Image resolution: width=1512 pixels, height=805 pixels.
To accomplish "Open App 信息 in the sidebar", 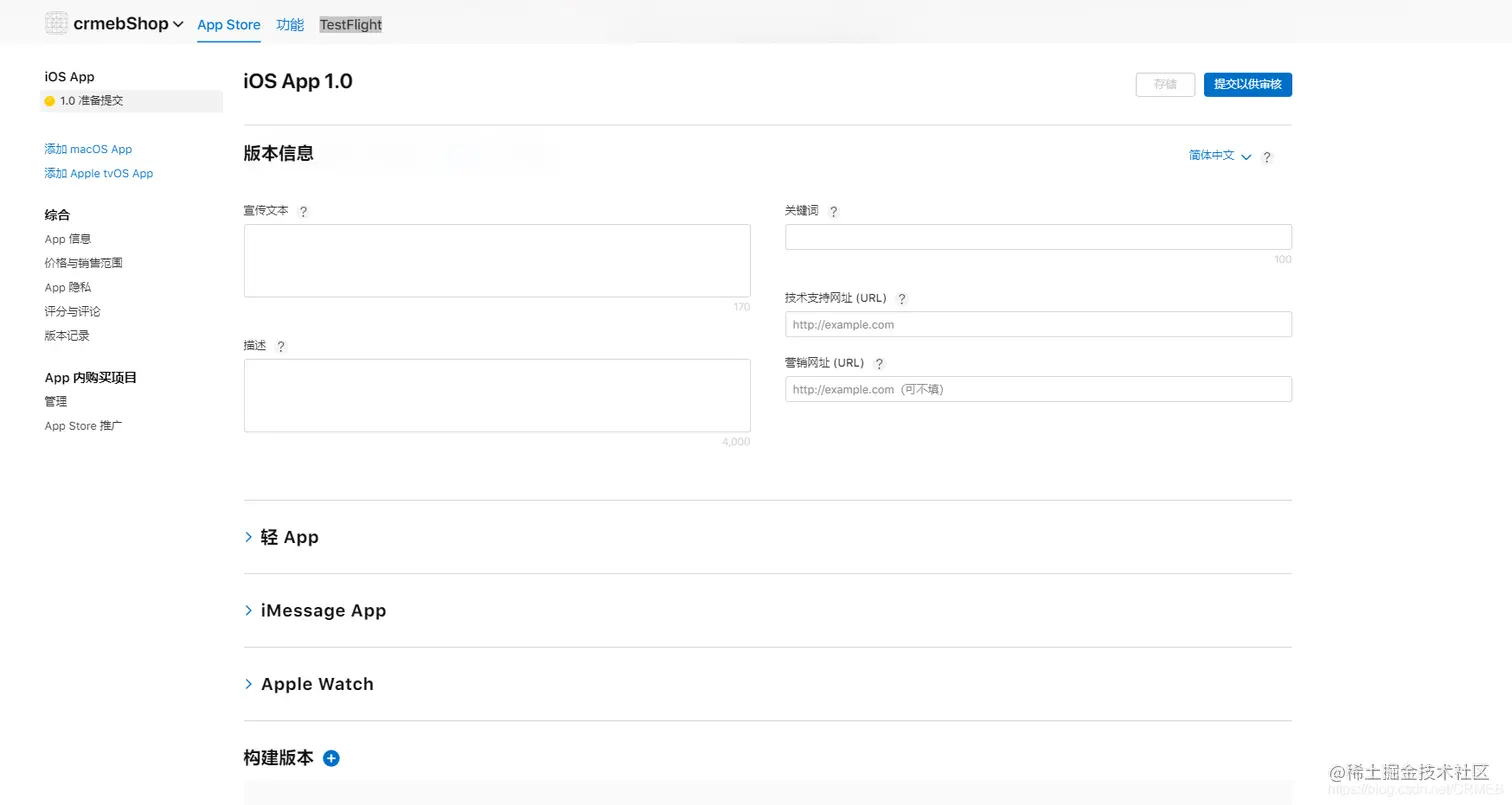I will click(x=68, y=239).
